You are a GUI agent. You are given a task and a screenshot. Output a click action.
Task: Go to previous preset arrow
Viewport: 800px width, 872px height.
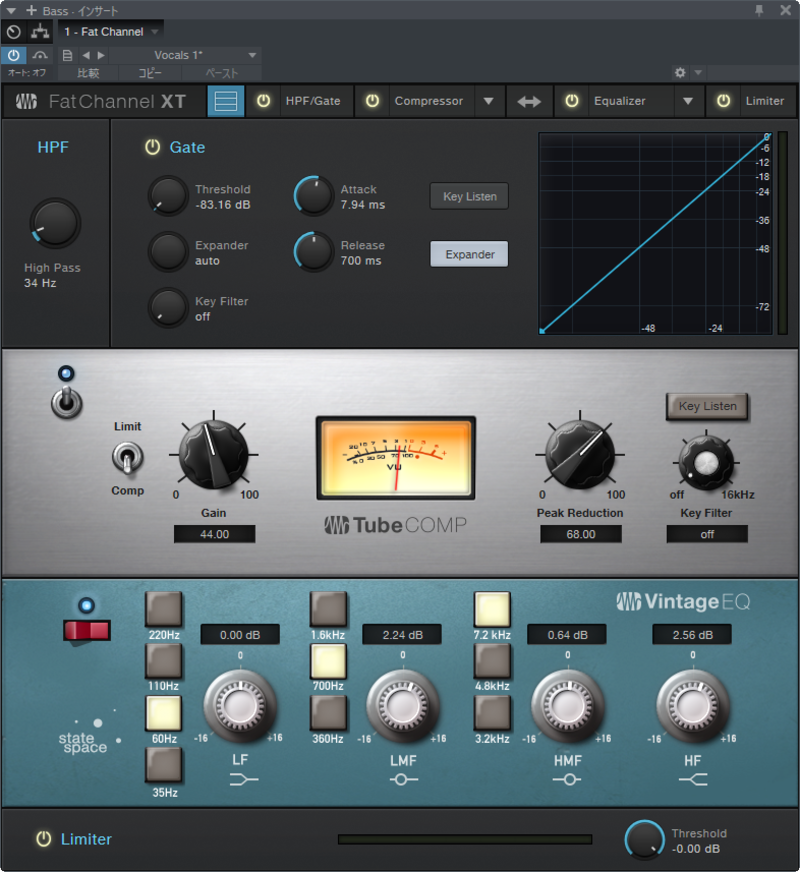[86, 55]
